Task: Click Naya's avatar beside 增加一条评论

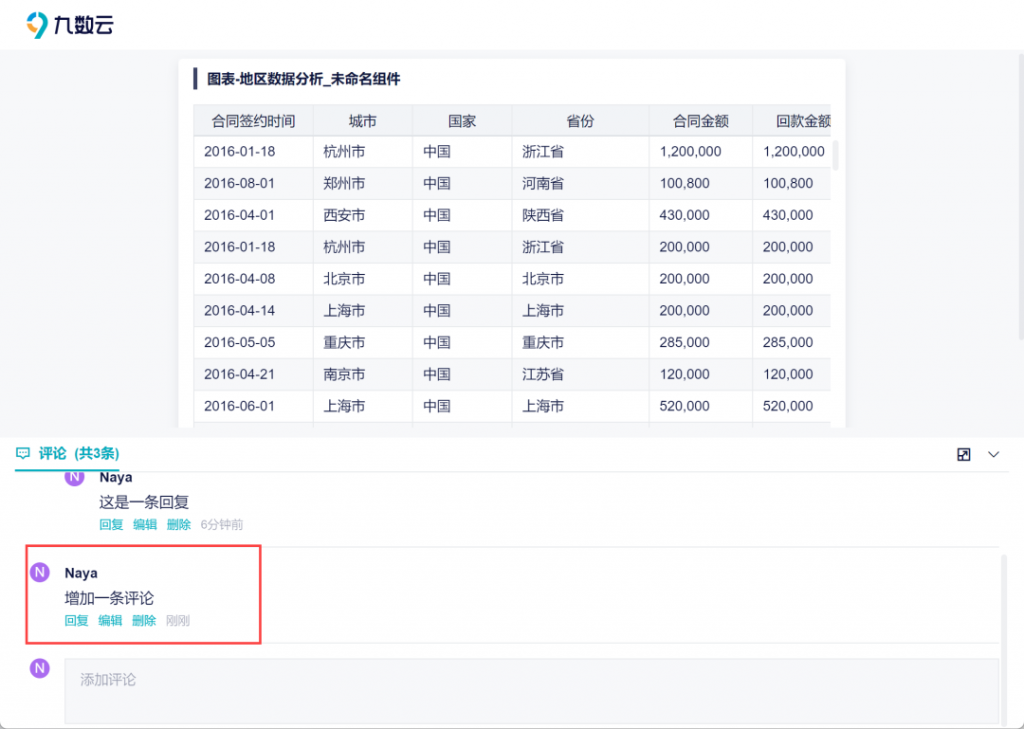Action: pos(40,573)
